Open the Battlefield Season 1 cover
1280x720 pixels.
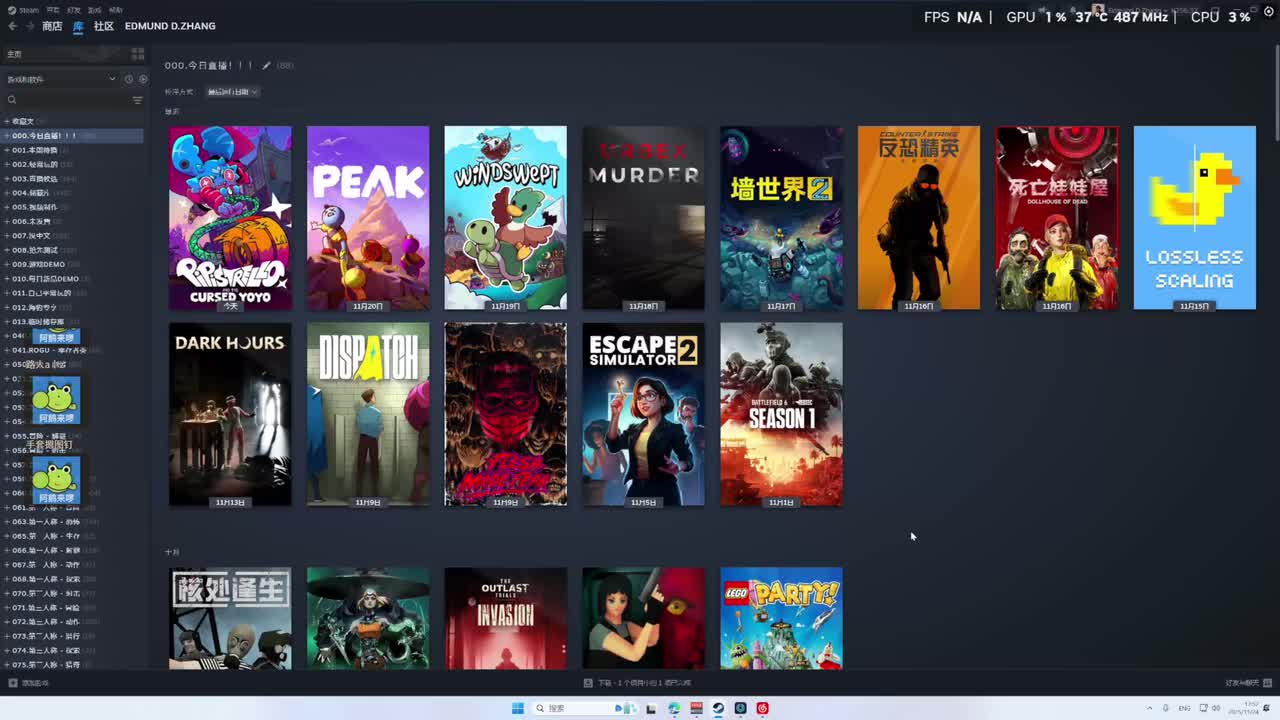point(781,414)
